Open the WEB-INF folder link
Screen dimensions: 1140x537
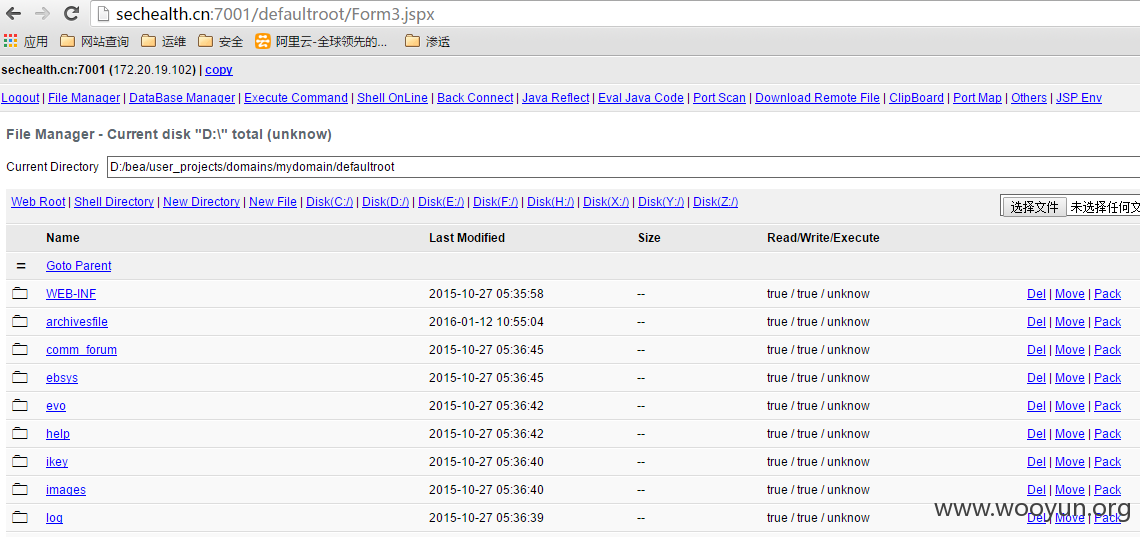pos(71,294)
